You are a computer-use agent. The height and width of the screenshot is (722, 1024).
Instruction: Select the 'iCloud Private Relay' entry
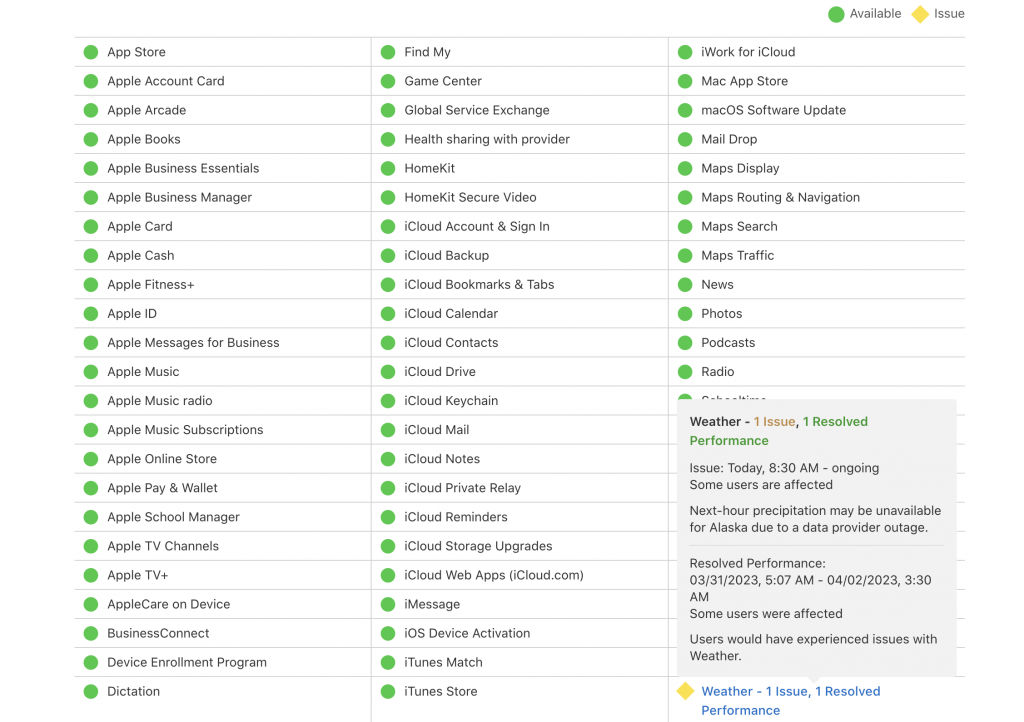click(x=462, y=488)
